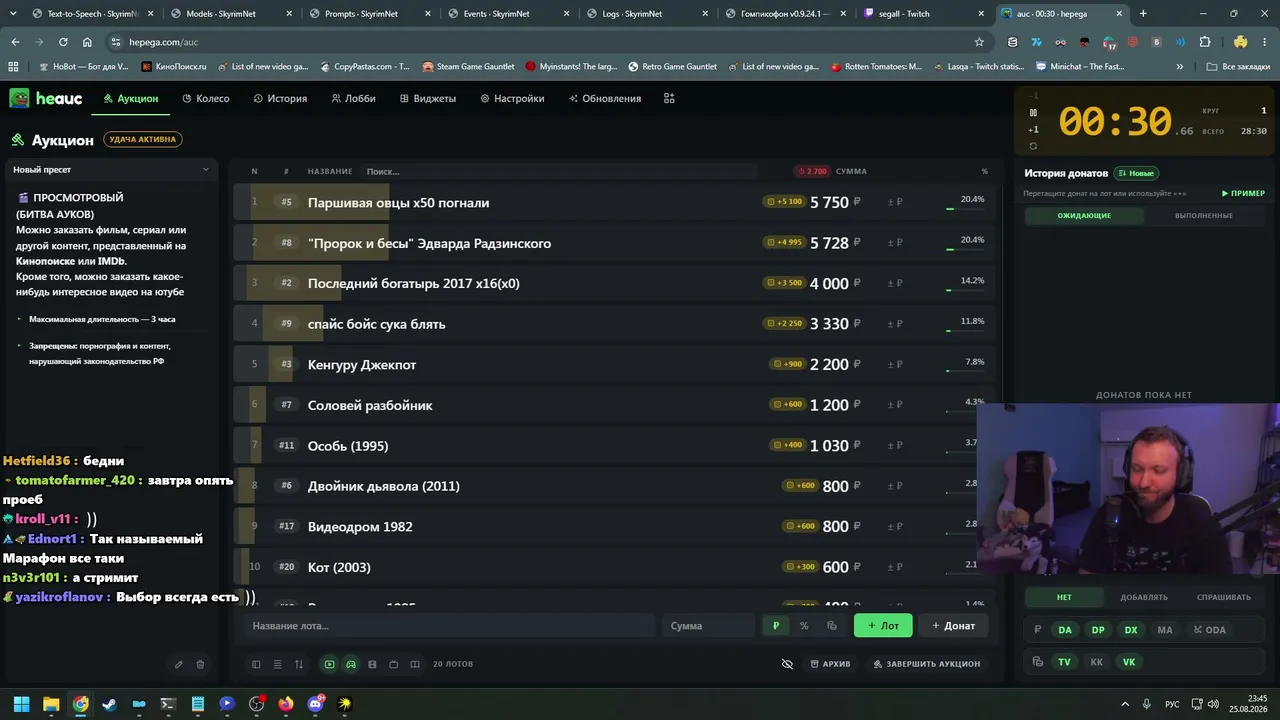The width and height of the screenshot is (1280, 720).
Task: Toggle the DA donation source
Action: [x=1065, y=630]
